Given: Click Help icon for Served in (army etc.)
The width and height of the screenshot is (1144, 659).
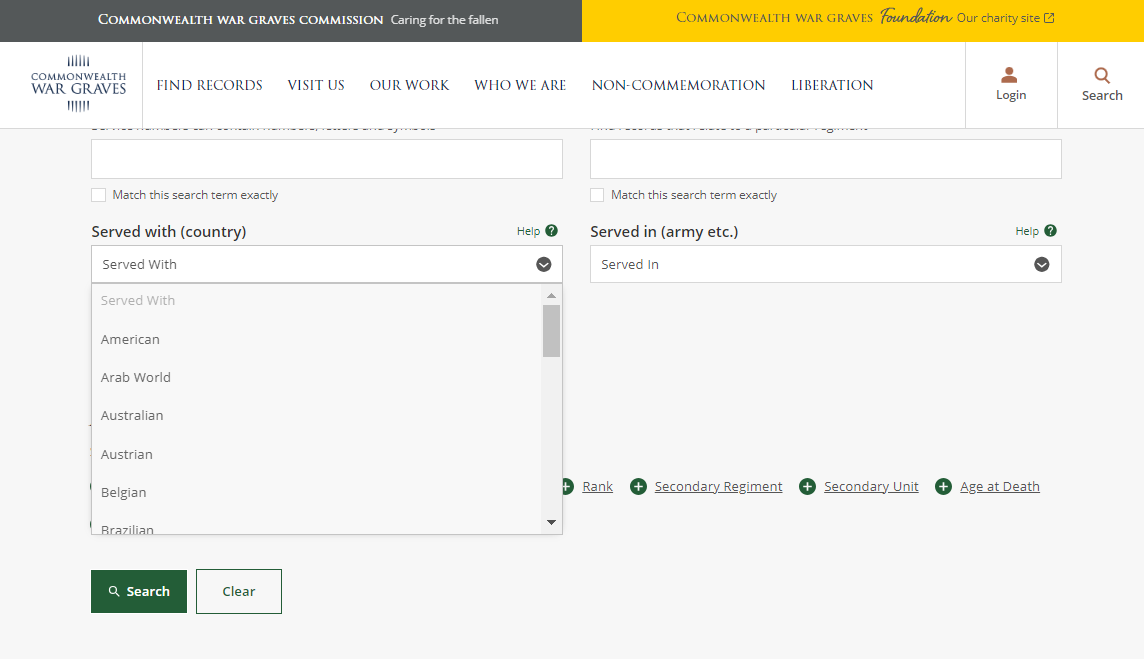Looking at the screenshot, I should [1050, 231].
